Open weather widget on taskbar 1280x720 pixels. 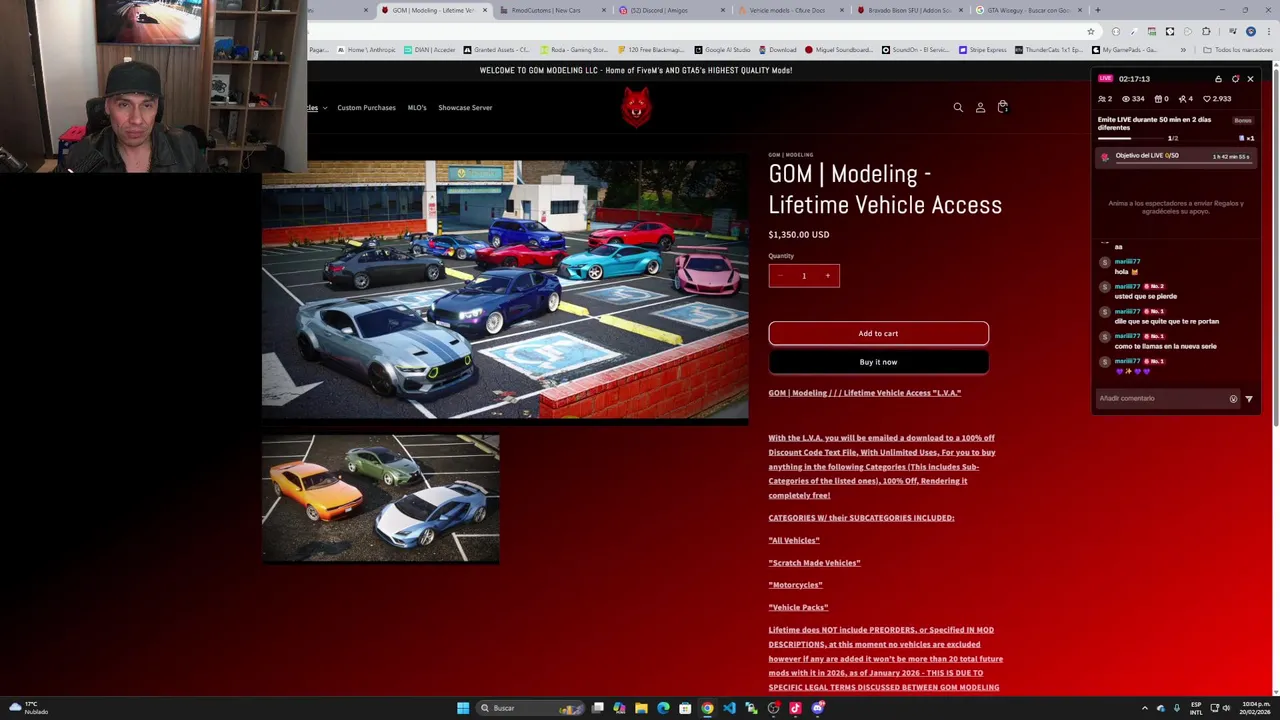(28, 708)
